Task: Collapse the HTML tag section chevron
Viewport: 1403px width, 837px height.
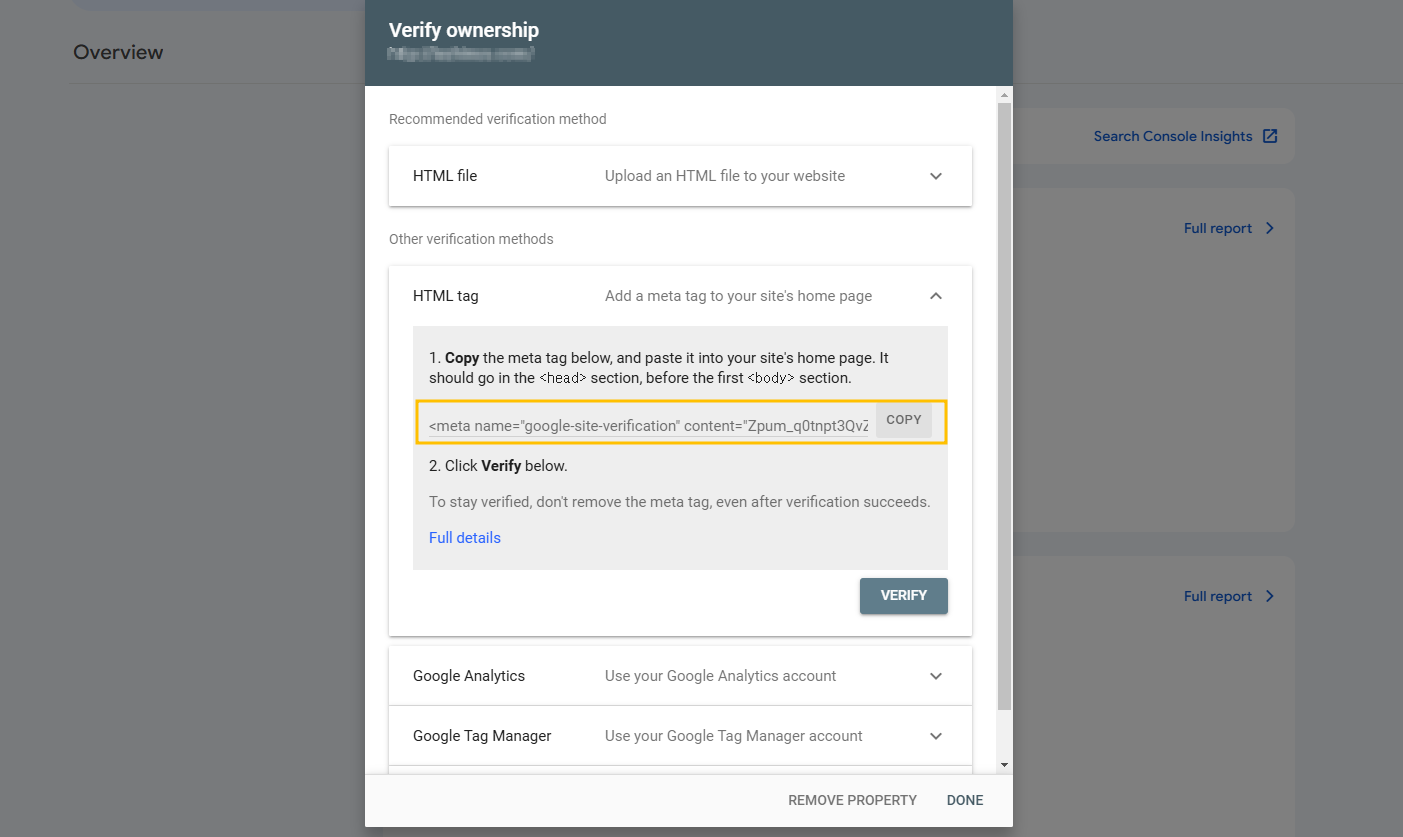Action: click(x=936, y=296)
